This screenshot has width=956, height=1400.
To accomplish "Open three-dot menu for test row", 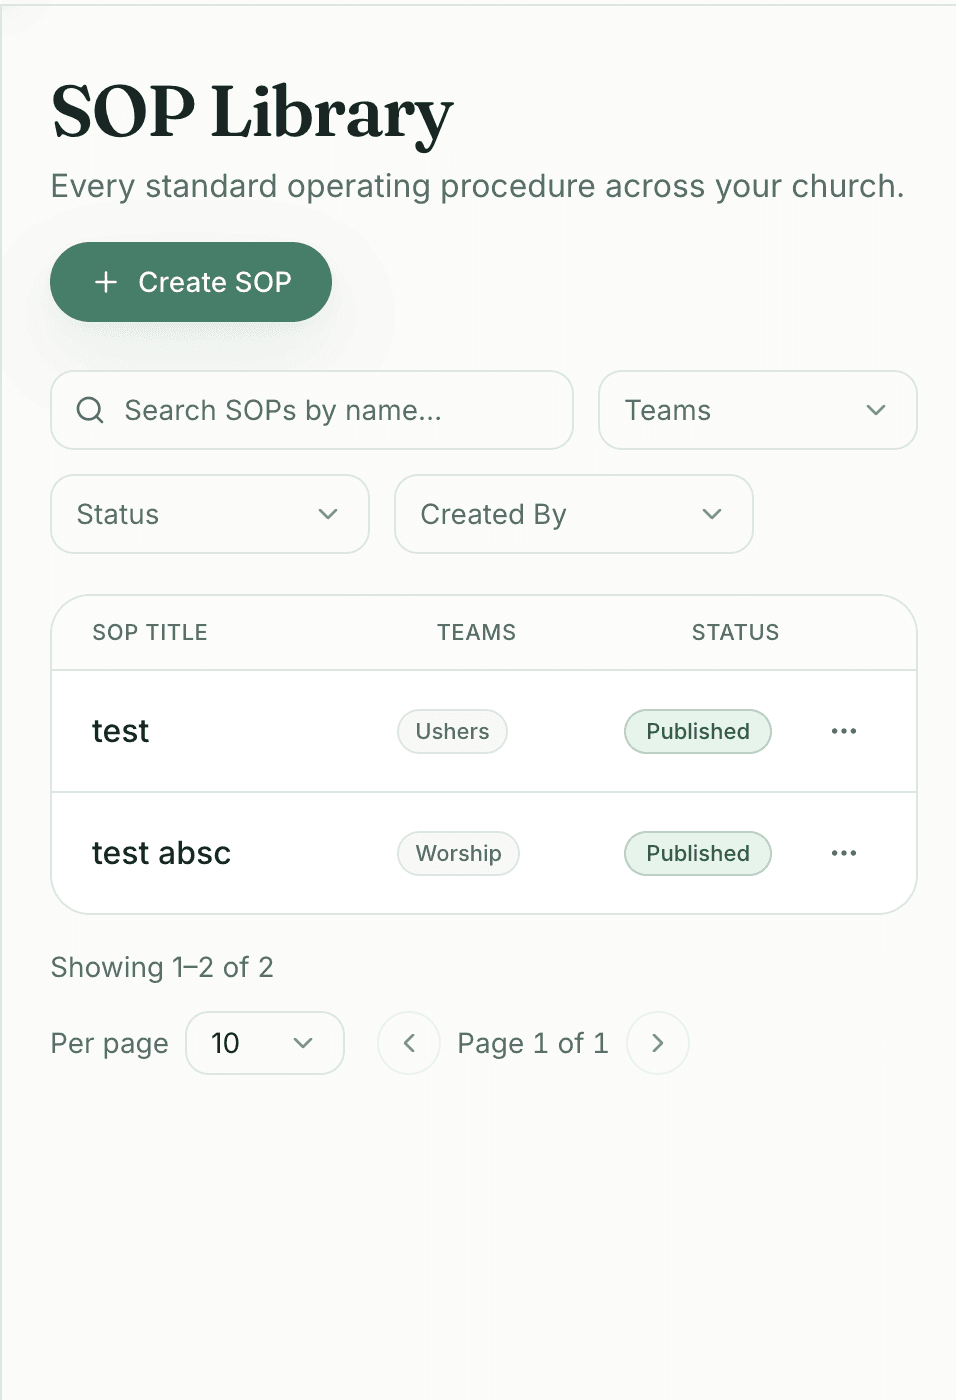I will tap(844, 731).
